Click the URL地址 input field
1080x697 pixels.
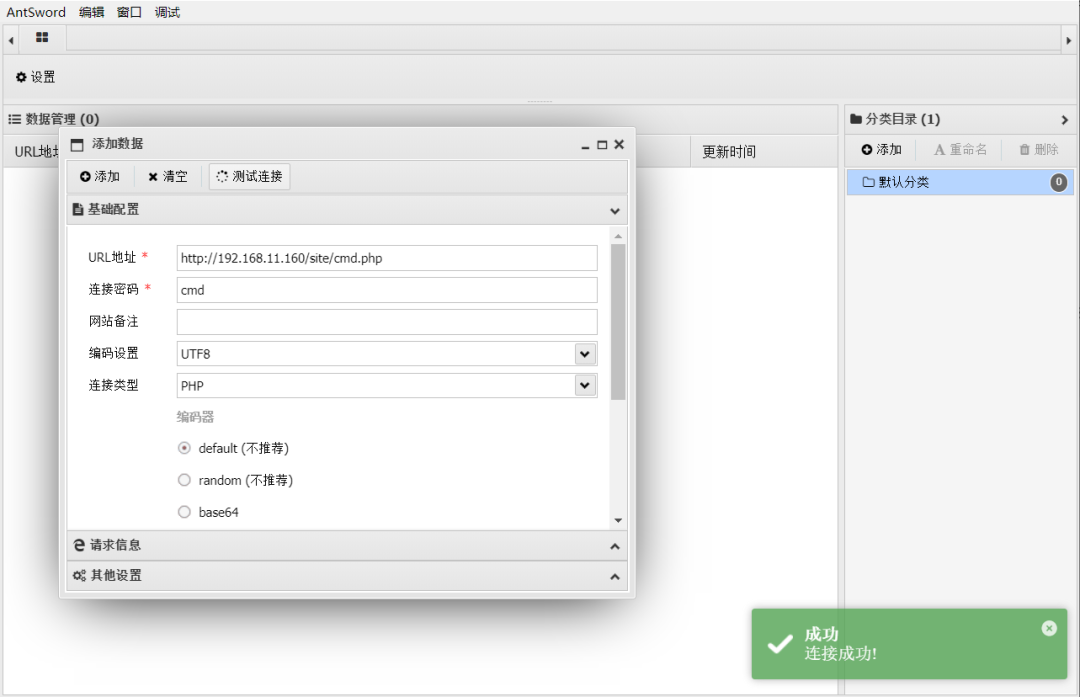[386, 258]
